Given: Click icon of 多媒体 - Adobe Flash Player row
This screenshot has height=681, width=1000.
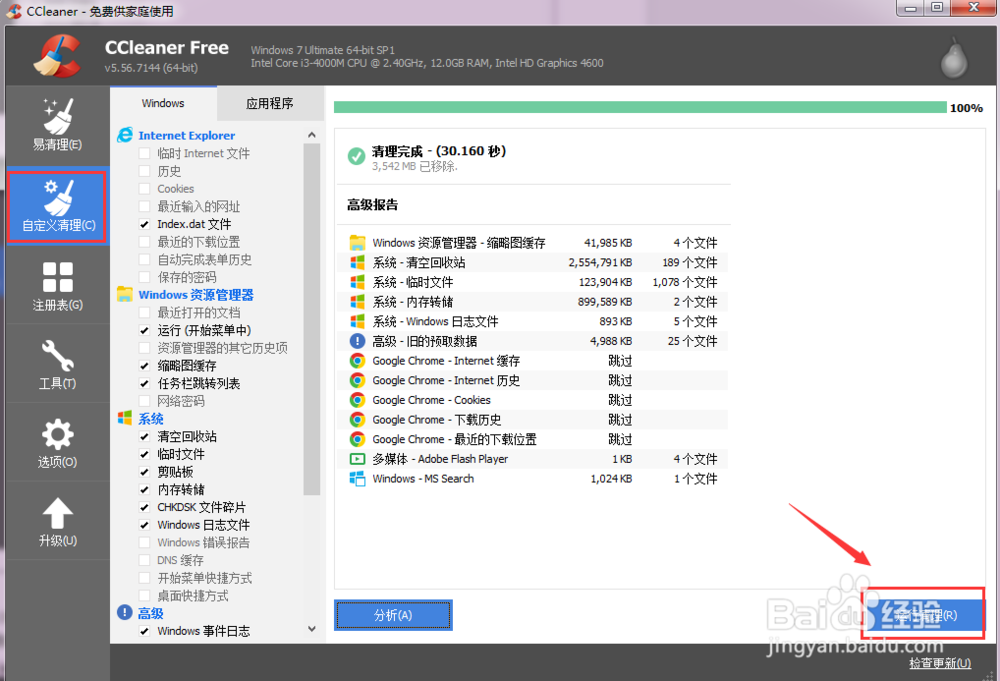Looking at the screenshot, I should pos(357,459).
